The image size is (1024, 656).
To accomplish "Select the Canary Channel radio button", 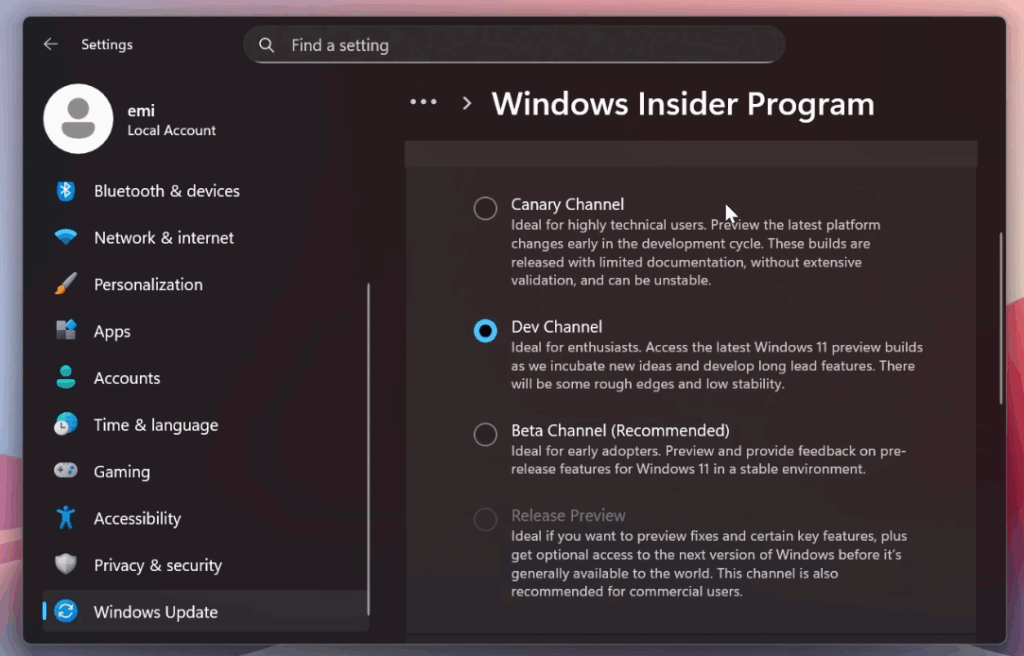I will [x=485, y=208].
